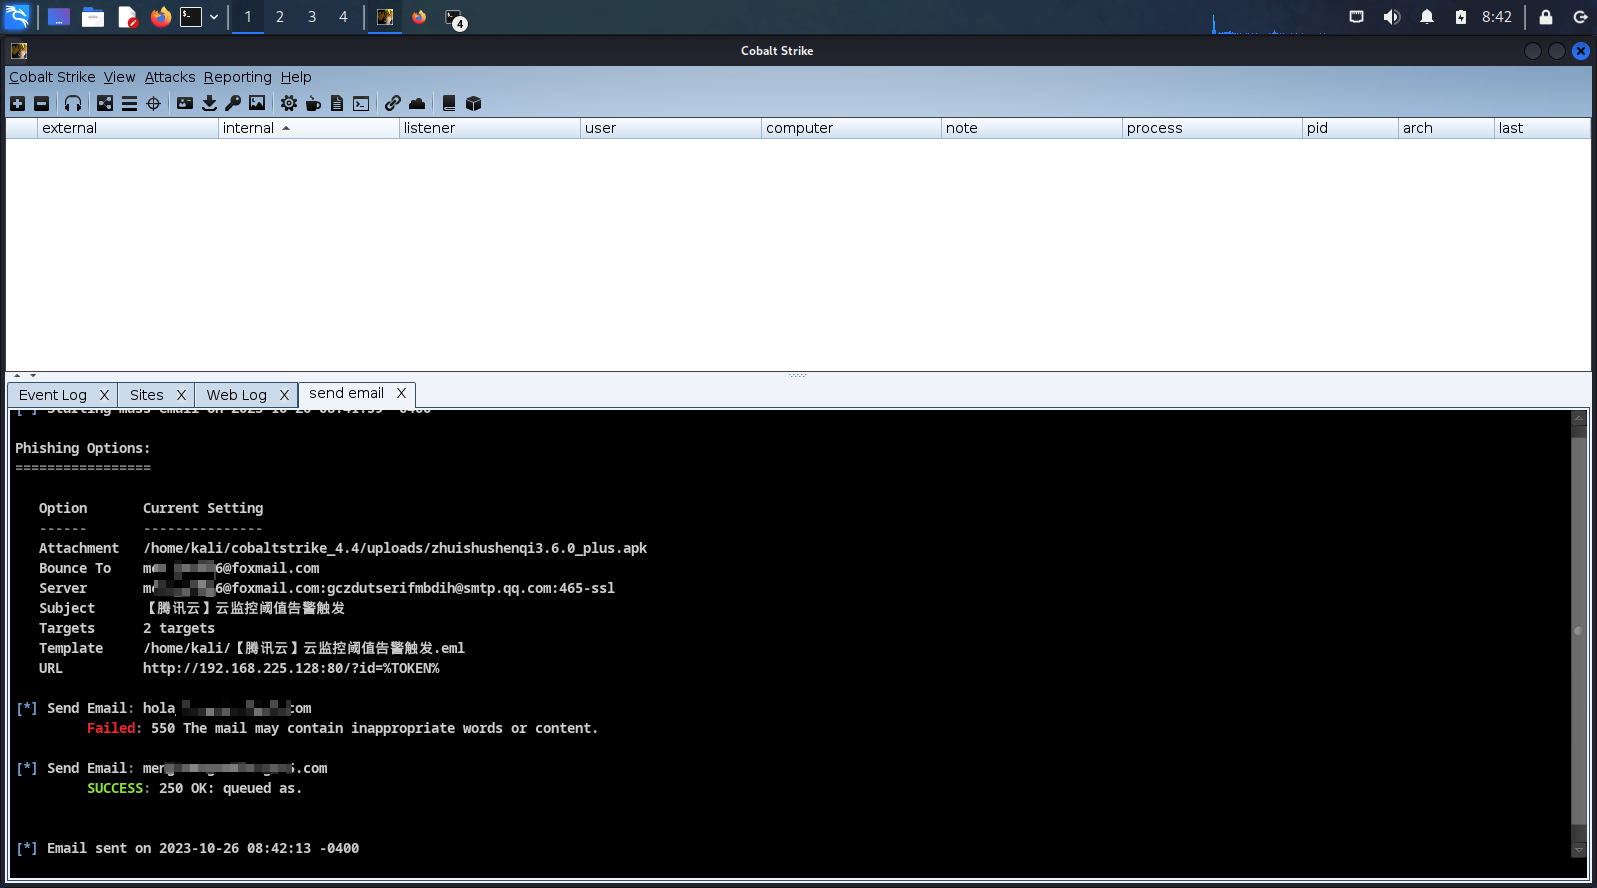This screenshot has height=888, width=1597.
Task: Open the Reporting menu
Action: point(238,77)
